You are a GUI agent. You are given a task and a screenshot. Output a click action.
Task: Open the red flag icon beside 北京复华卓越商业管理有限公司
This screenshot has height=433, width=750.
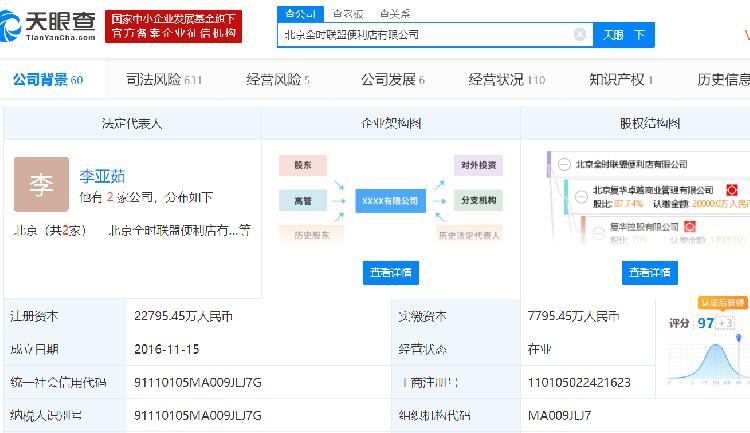pos(731,190)
